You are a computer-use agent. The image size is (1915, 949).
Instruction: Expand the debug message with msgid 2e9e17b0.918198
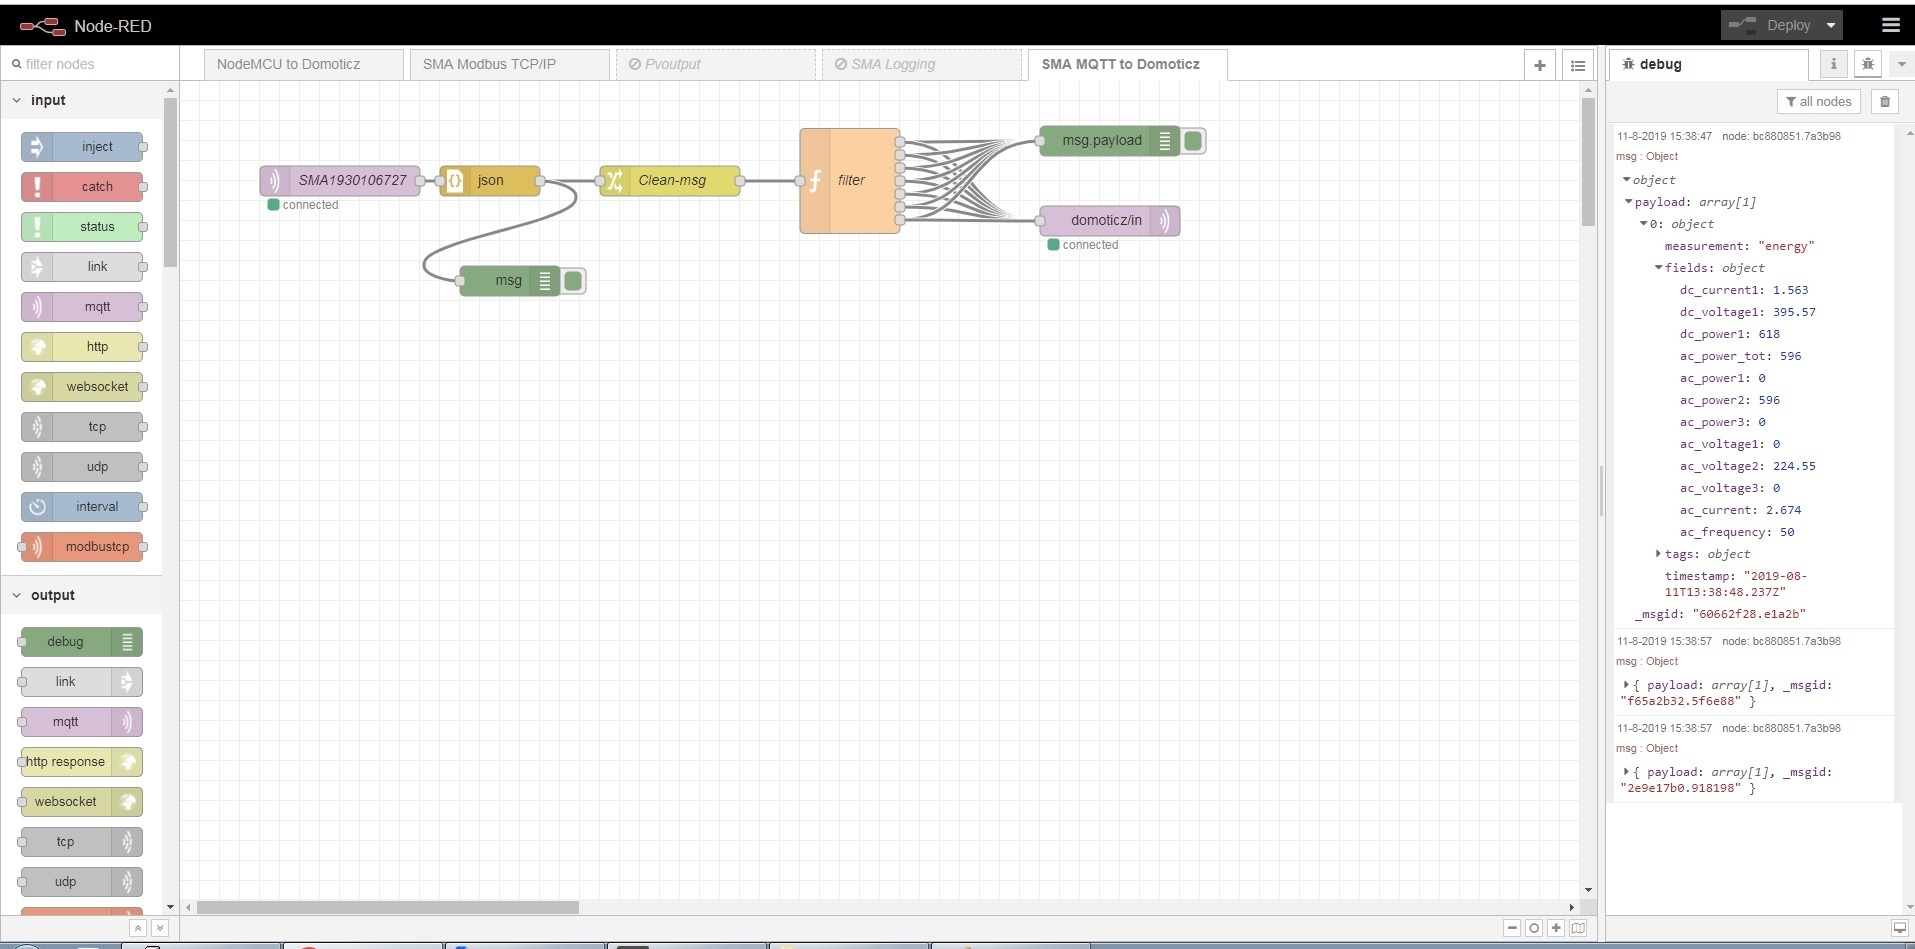(x=1626, y=772)
